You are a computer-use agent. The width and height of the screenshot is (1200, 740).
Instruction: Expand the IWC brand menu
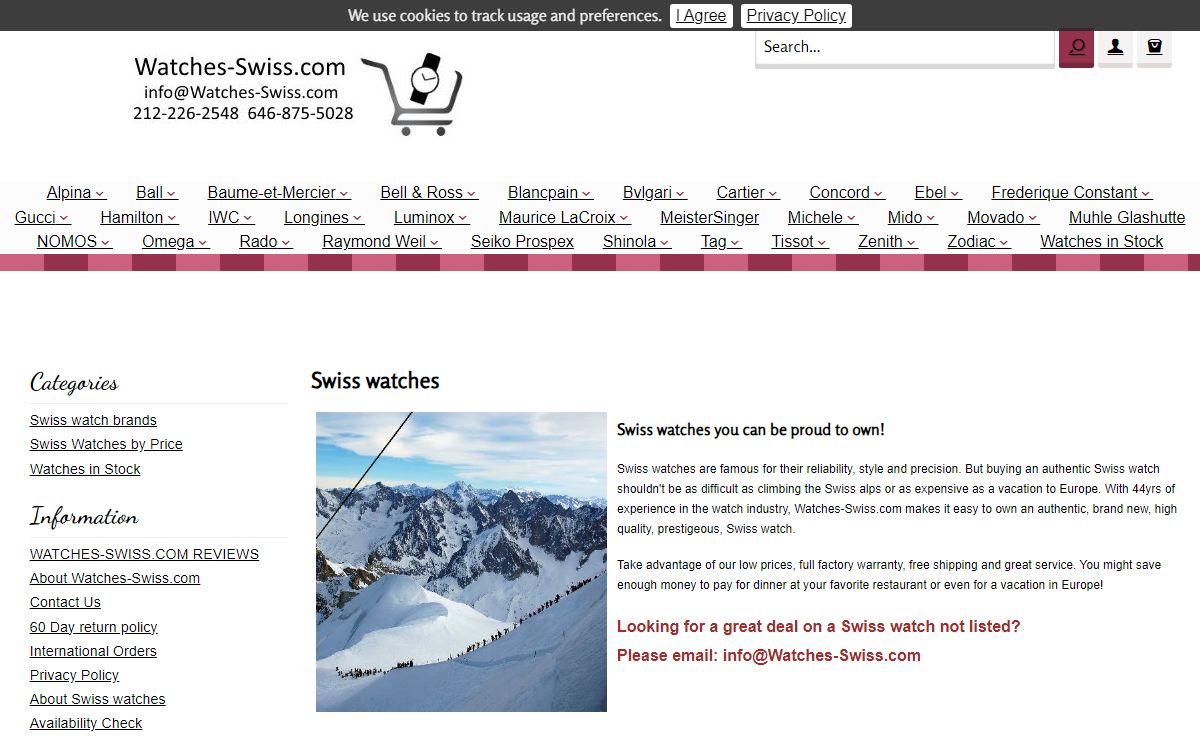(231, 217)
